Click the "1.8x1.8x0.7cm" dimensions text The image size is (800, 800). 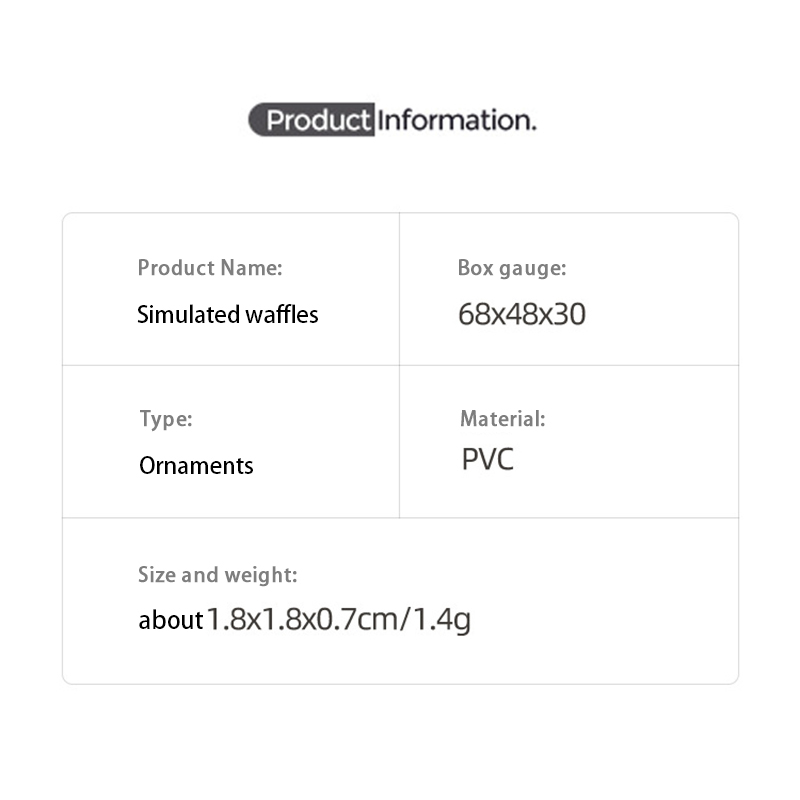pos(302,620)
